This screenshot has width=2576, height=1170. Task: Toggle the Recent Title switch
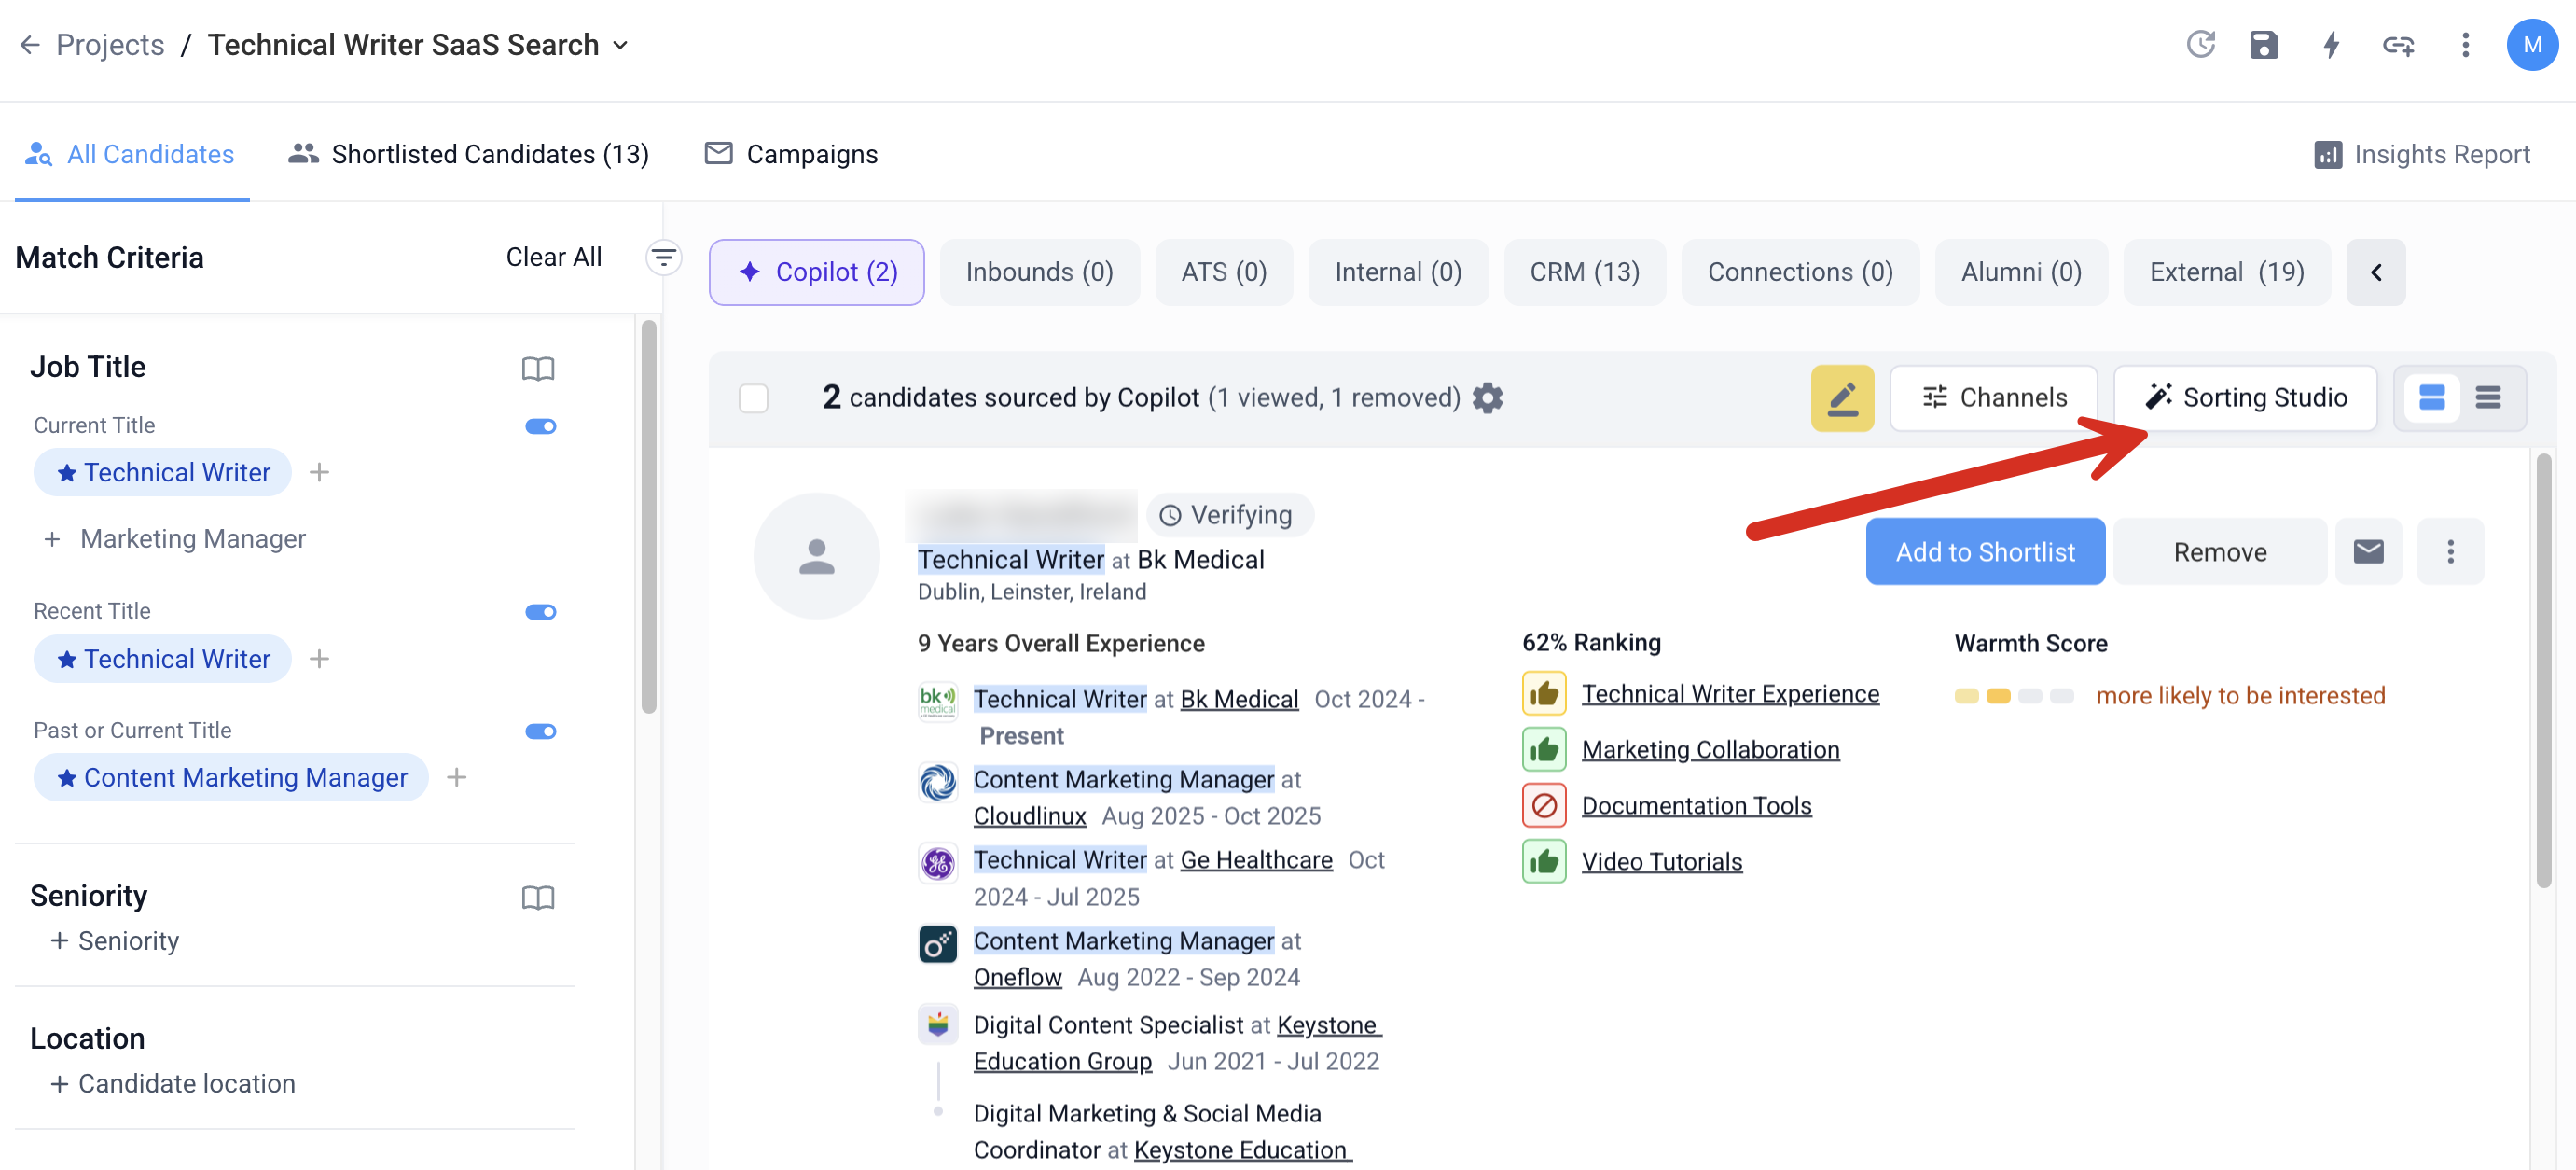click(540, 612)
